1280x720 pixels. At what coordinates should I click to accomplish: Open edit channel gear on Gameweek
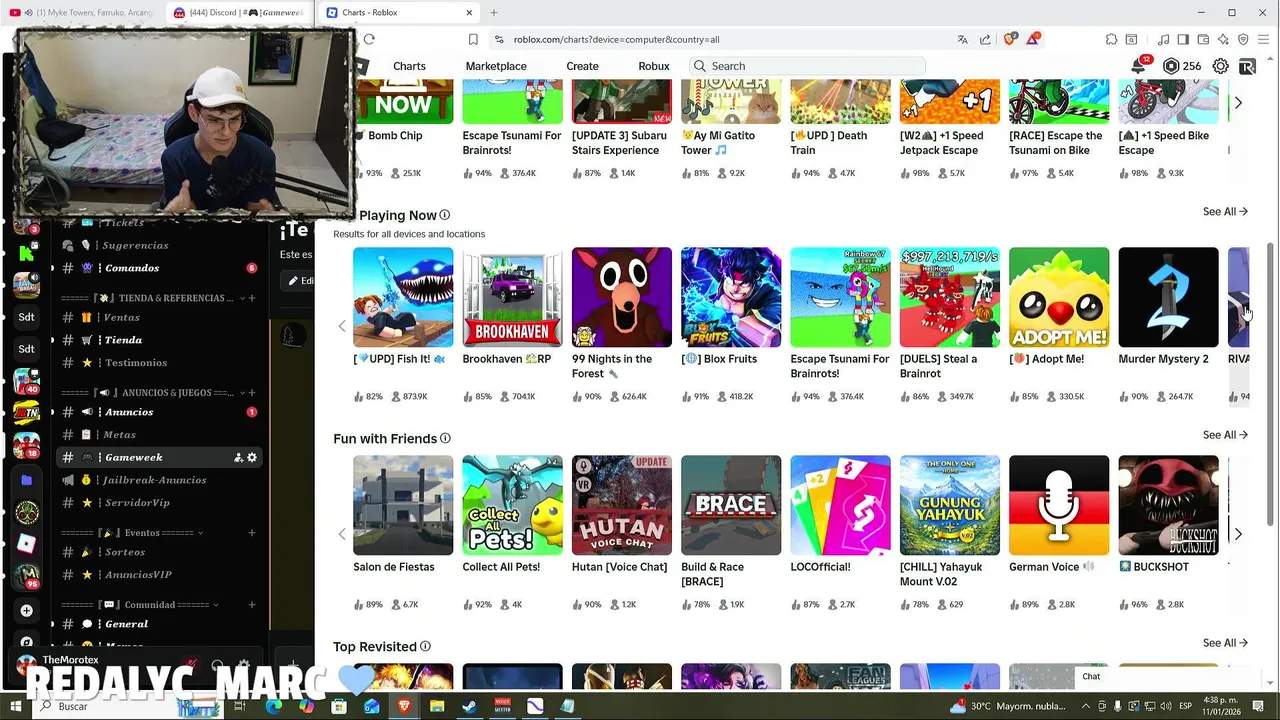tap(252, 457)
